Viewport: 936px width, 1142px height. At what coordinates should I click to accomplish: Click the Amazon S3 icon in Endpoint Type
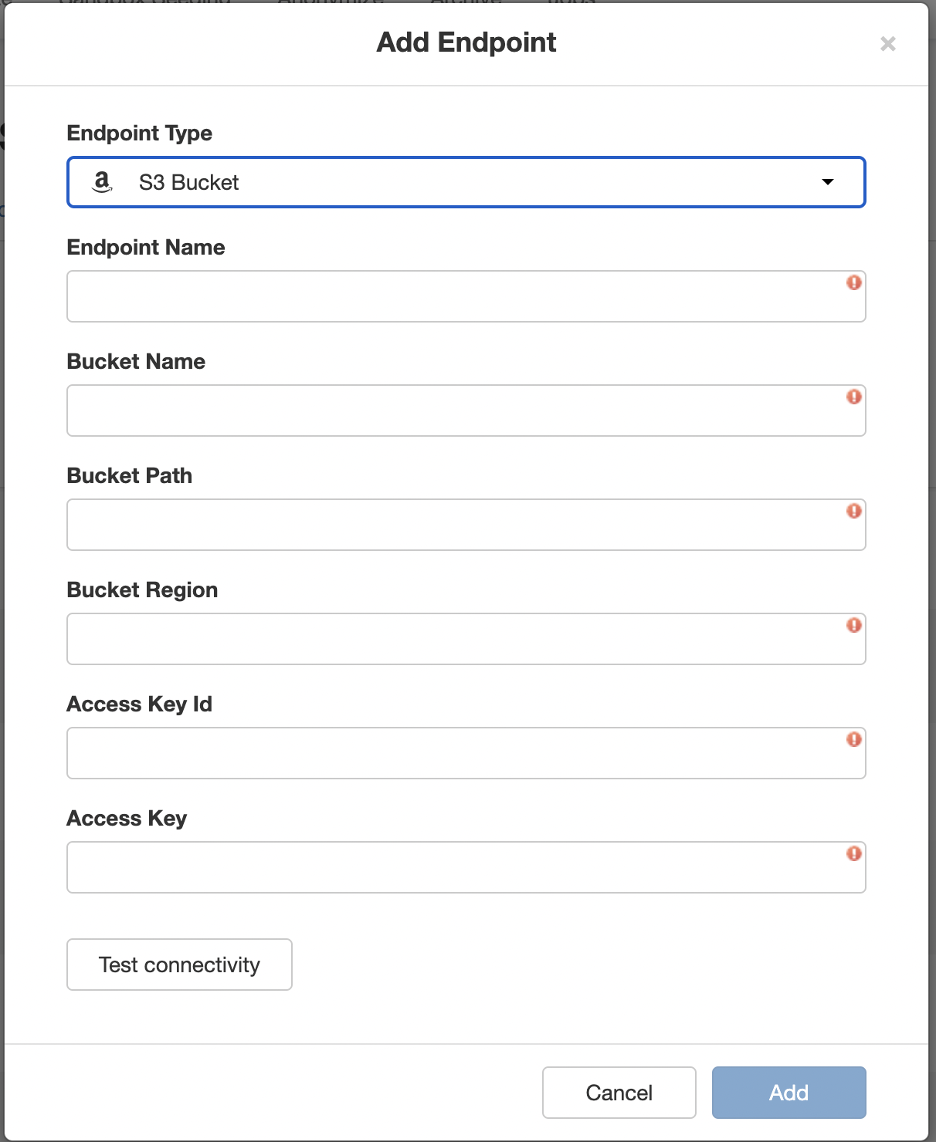(x=101, y=182)
